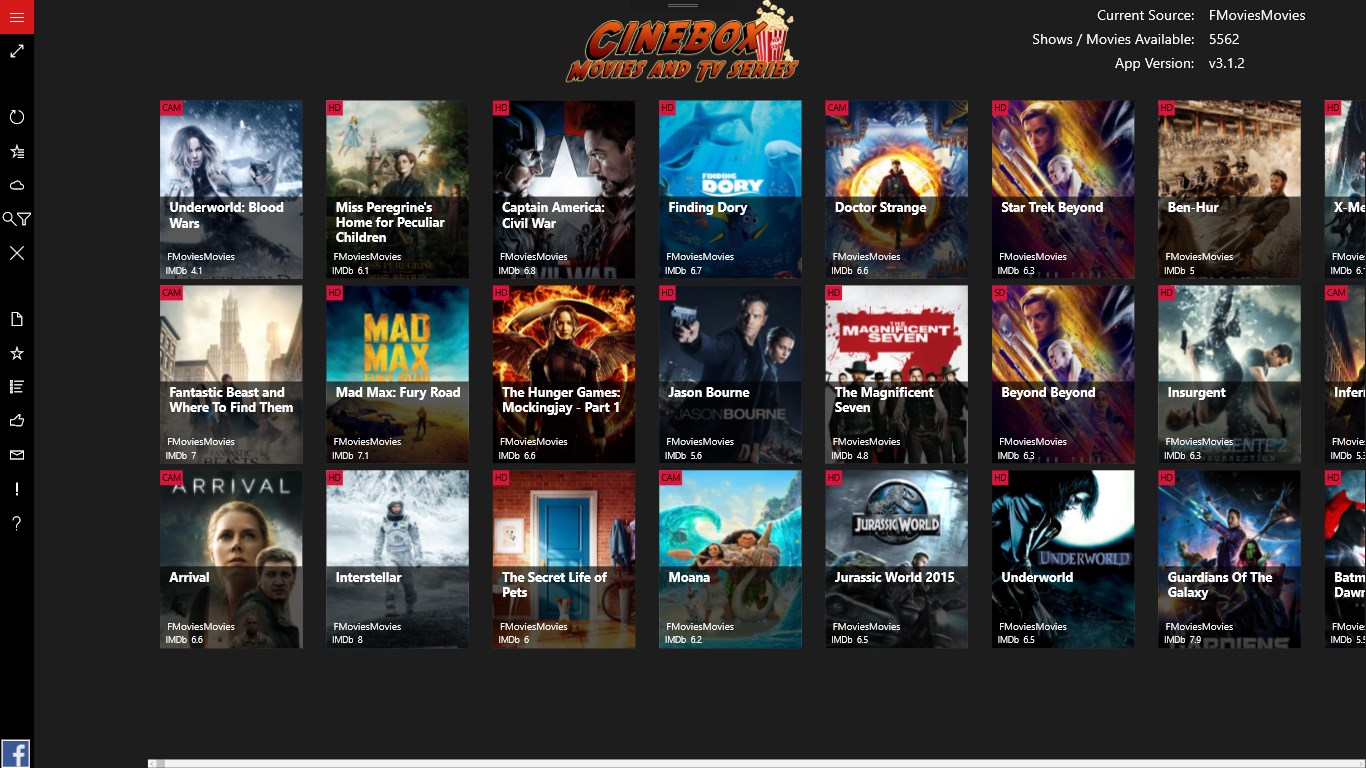Open the page document icon
Viewport: 1366px width, 768px height.
(x=17, y=318)
